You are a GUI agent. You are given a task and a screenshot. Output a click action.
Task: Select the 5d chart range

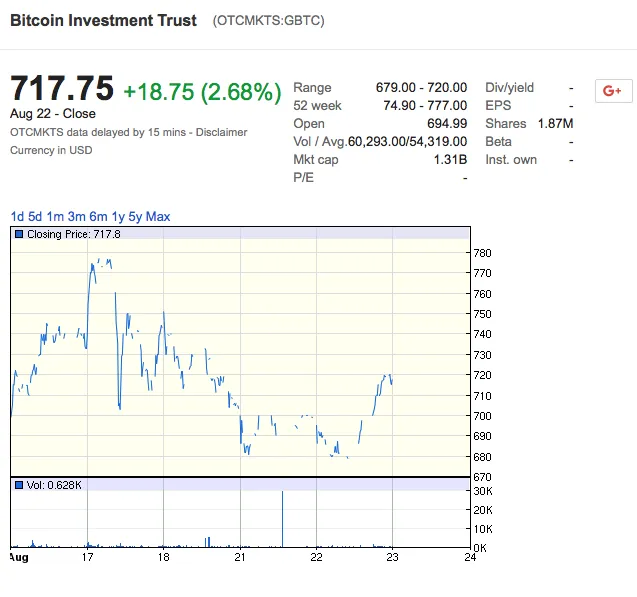pyautogui.click(x=35, y=217)
